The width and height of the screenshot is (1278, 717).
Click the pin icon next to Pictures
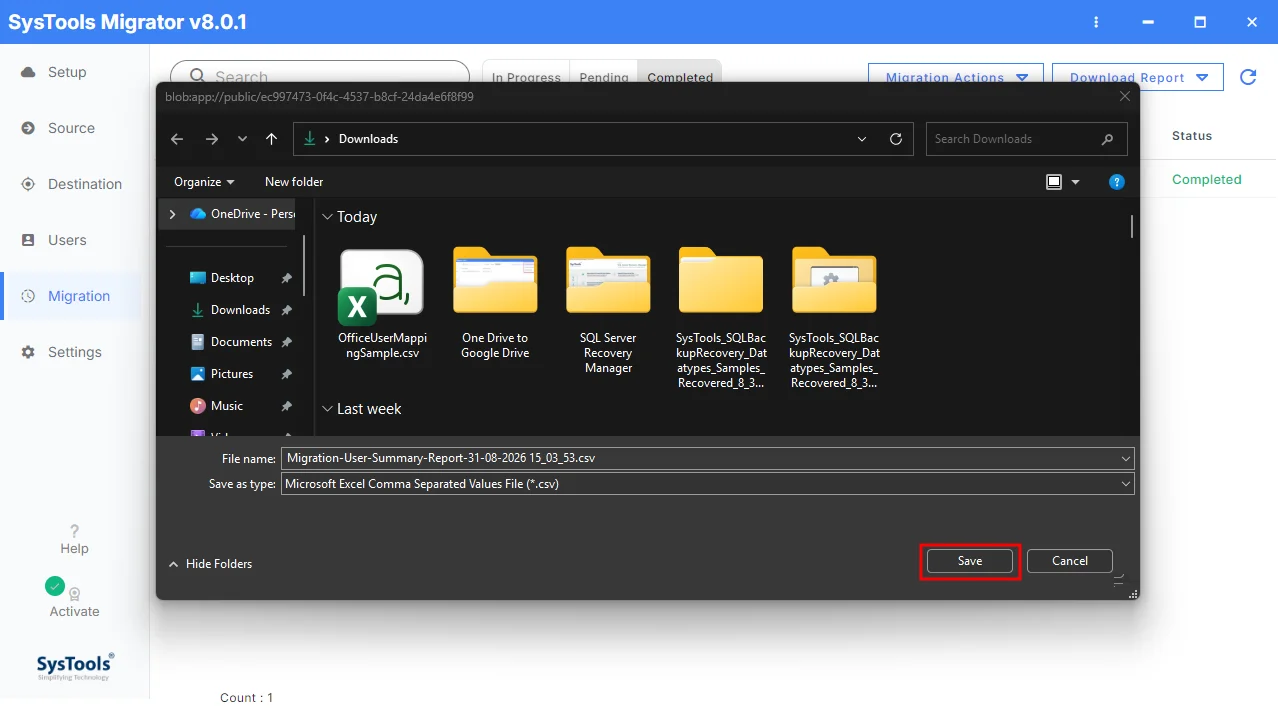(286, 374)
